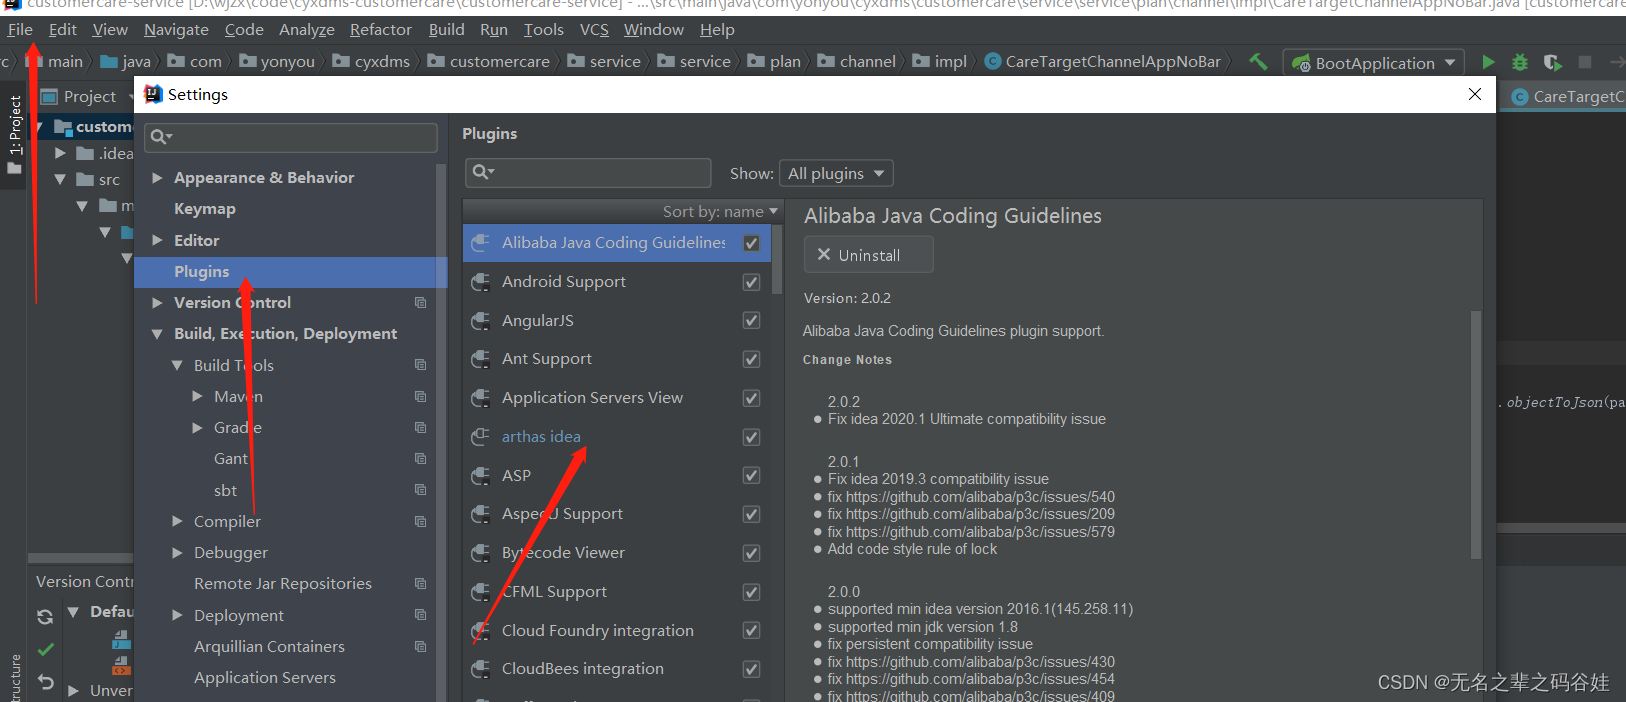Run with coverage icon in toolbar
Screen dimensions: 1626x702
pyautogui.click(x=1552, y=62)
